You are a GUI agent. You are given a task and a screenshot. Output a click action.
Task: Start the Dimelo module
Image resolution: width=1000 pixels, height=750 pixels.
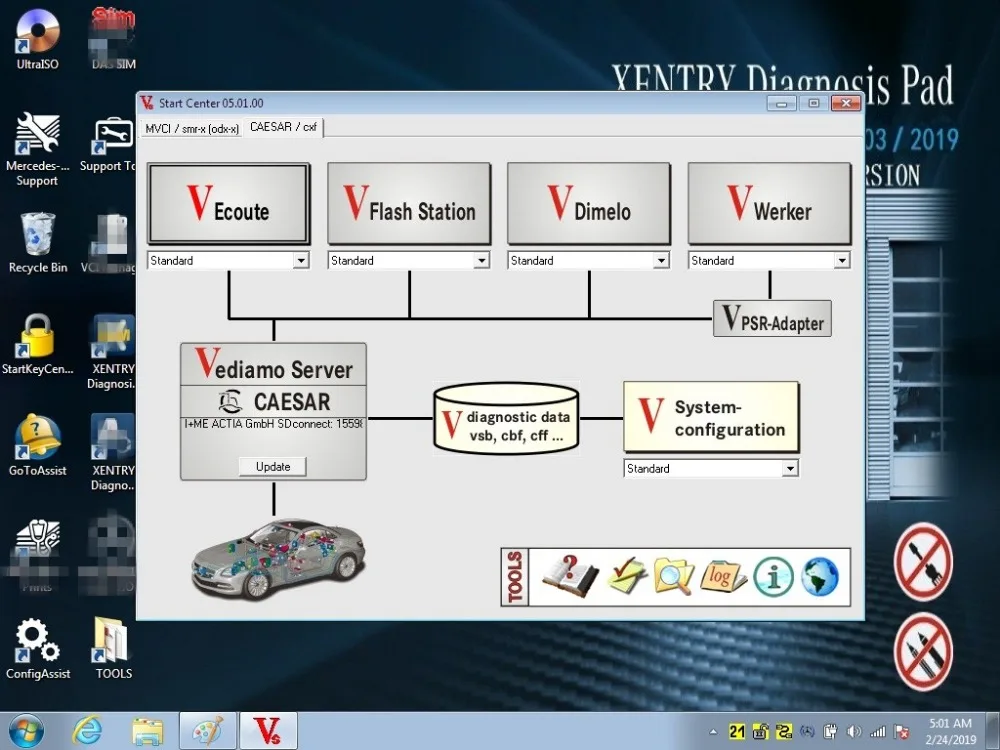[x=589, y=203]
